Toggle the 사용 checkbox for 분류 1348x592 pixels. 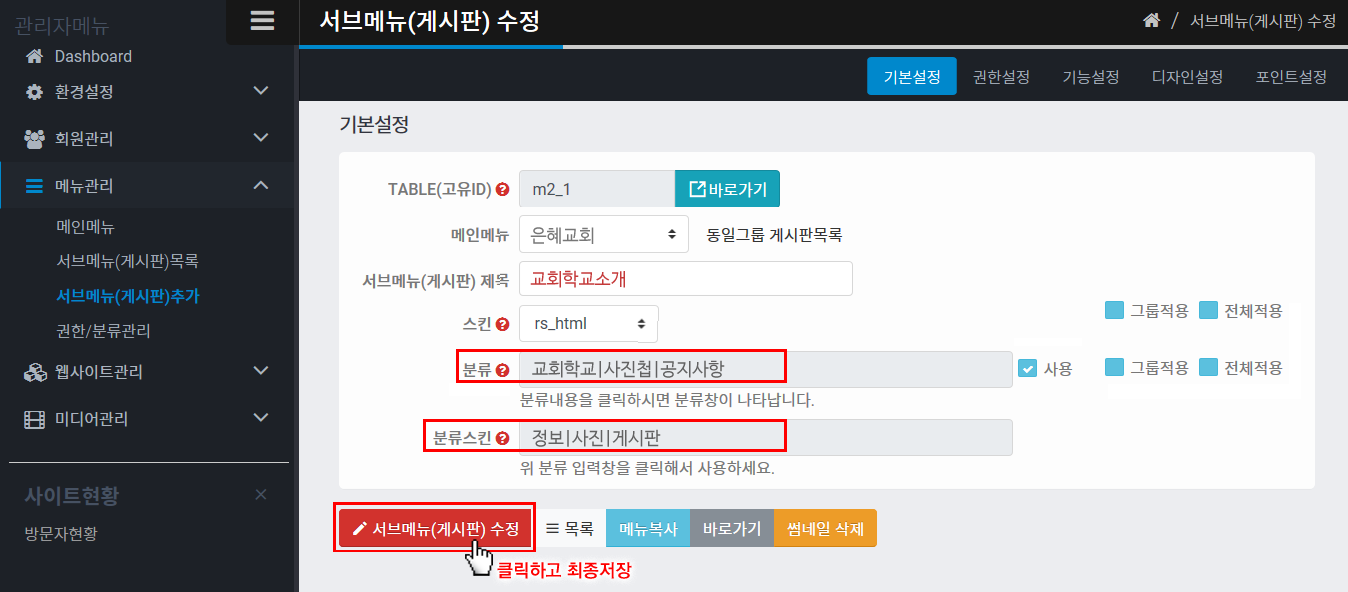pos(1028,368)
